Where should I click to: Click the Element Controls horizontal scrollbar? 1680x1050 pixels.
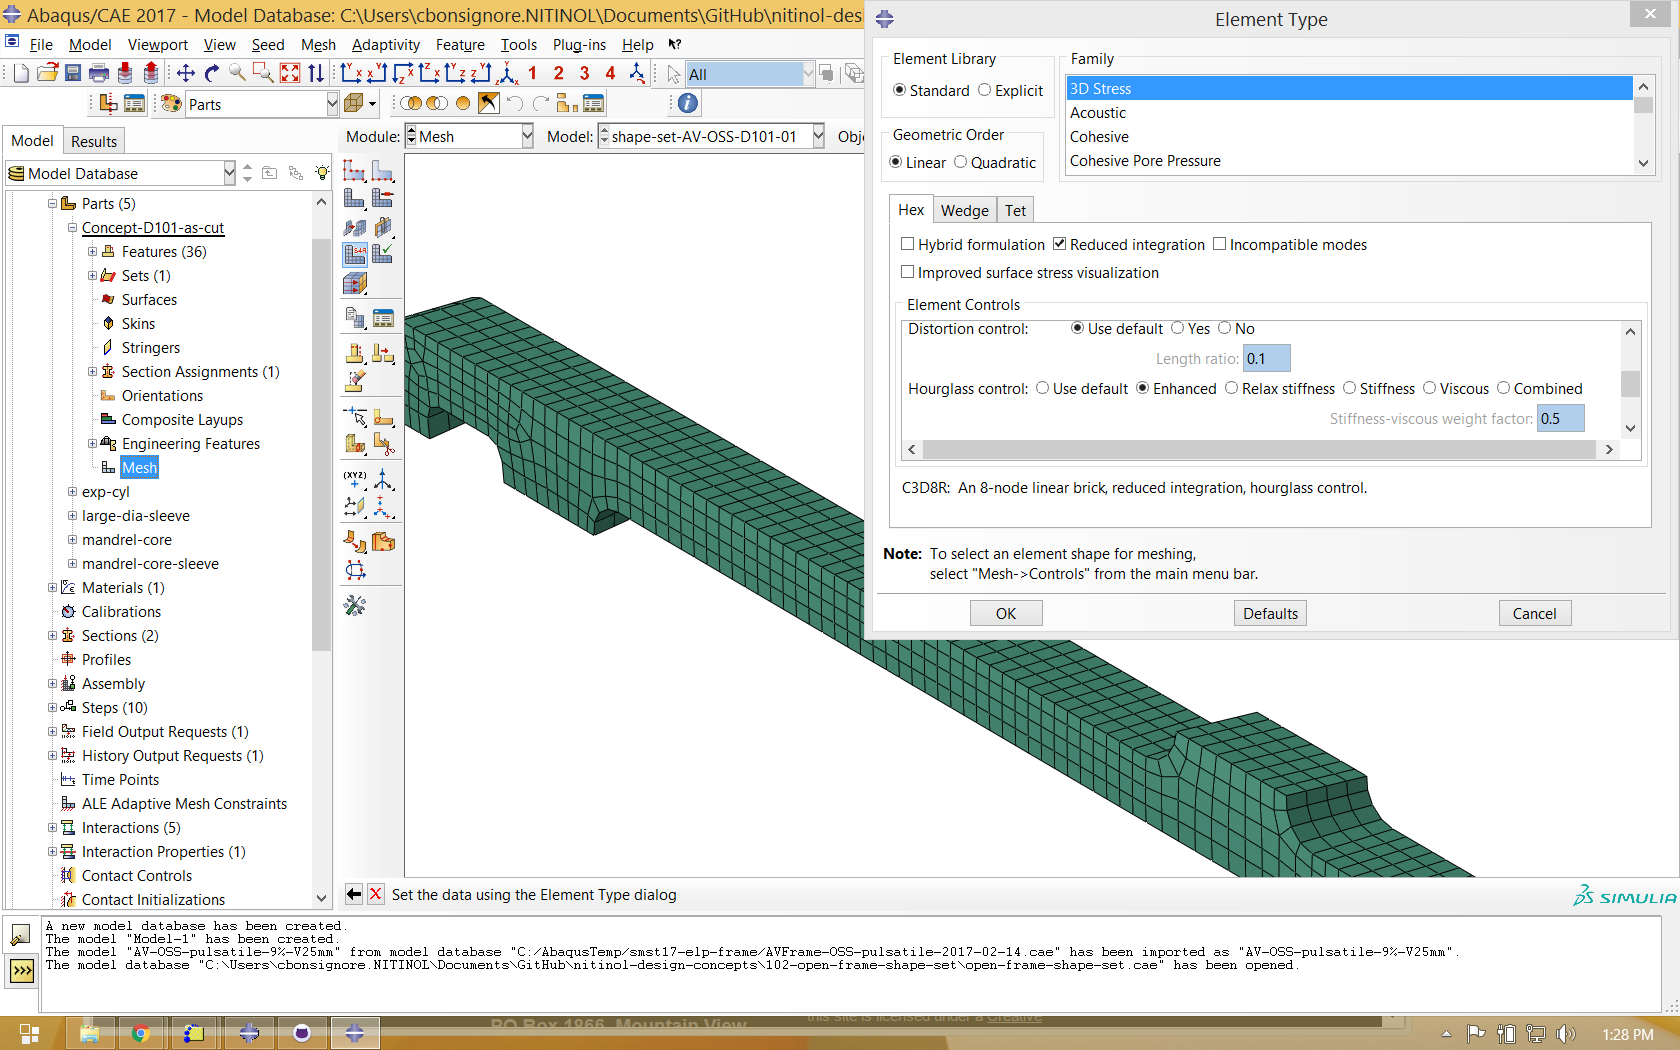coord(1259,449)
